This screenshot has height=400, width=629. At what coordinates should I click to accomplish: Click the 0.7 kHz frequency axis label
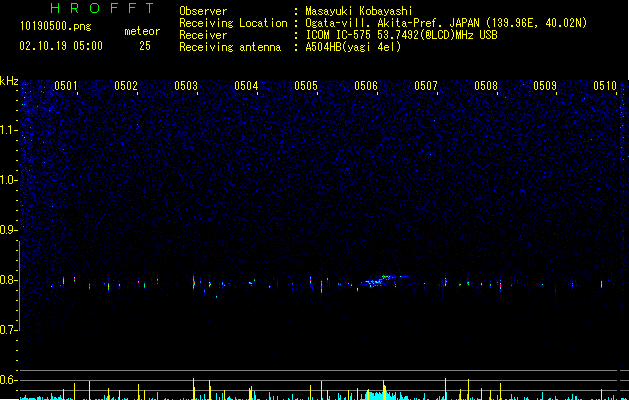9,330
